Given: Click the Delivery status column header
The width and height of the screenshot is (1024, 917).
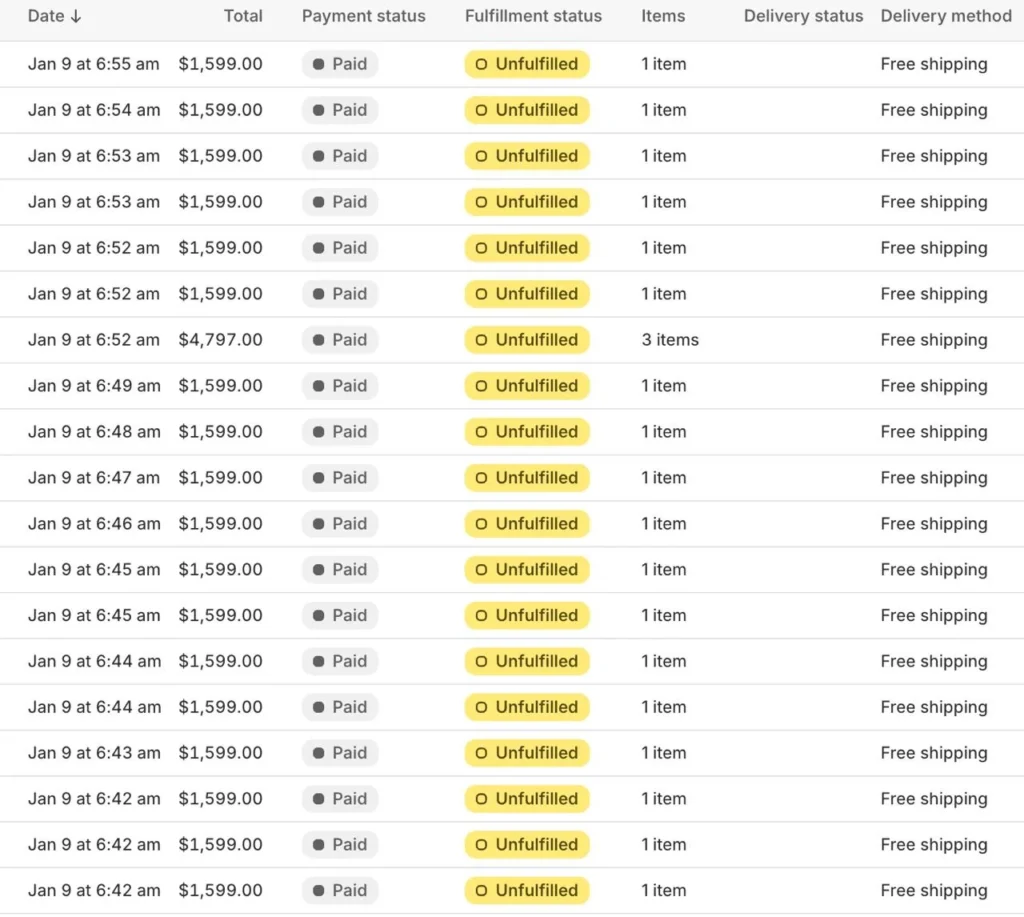Looking at the screenshot, I should [x=803, y=16].
